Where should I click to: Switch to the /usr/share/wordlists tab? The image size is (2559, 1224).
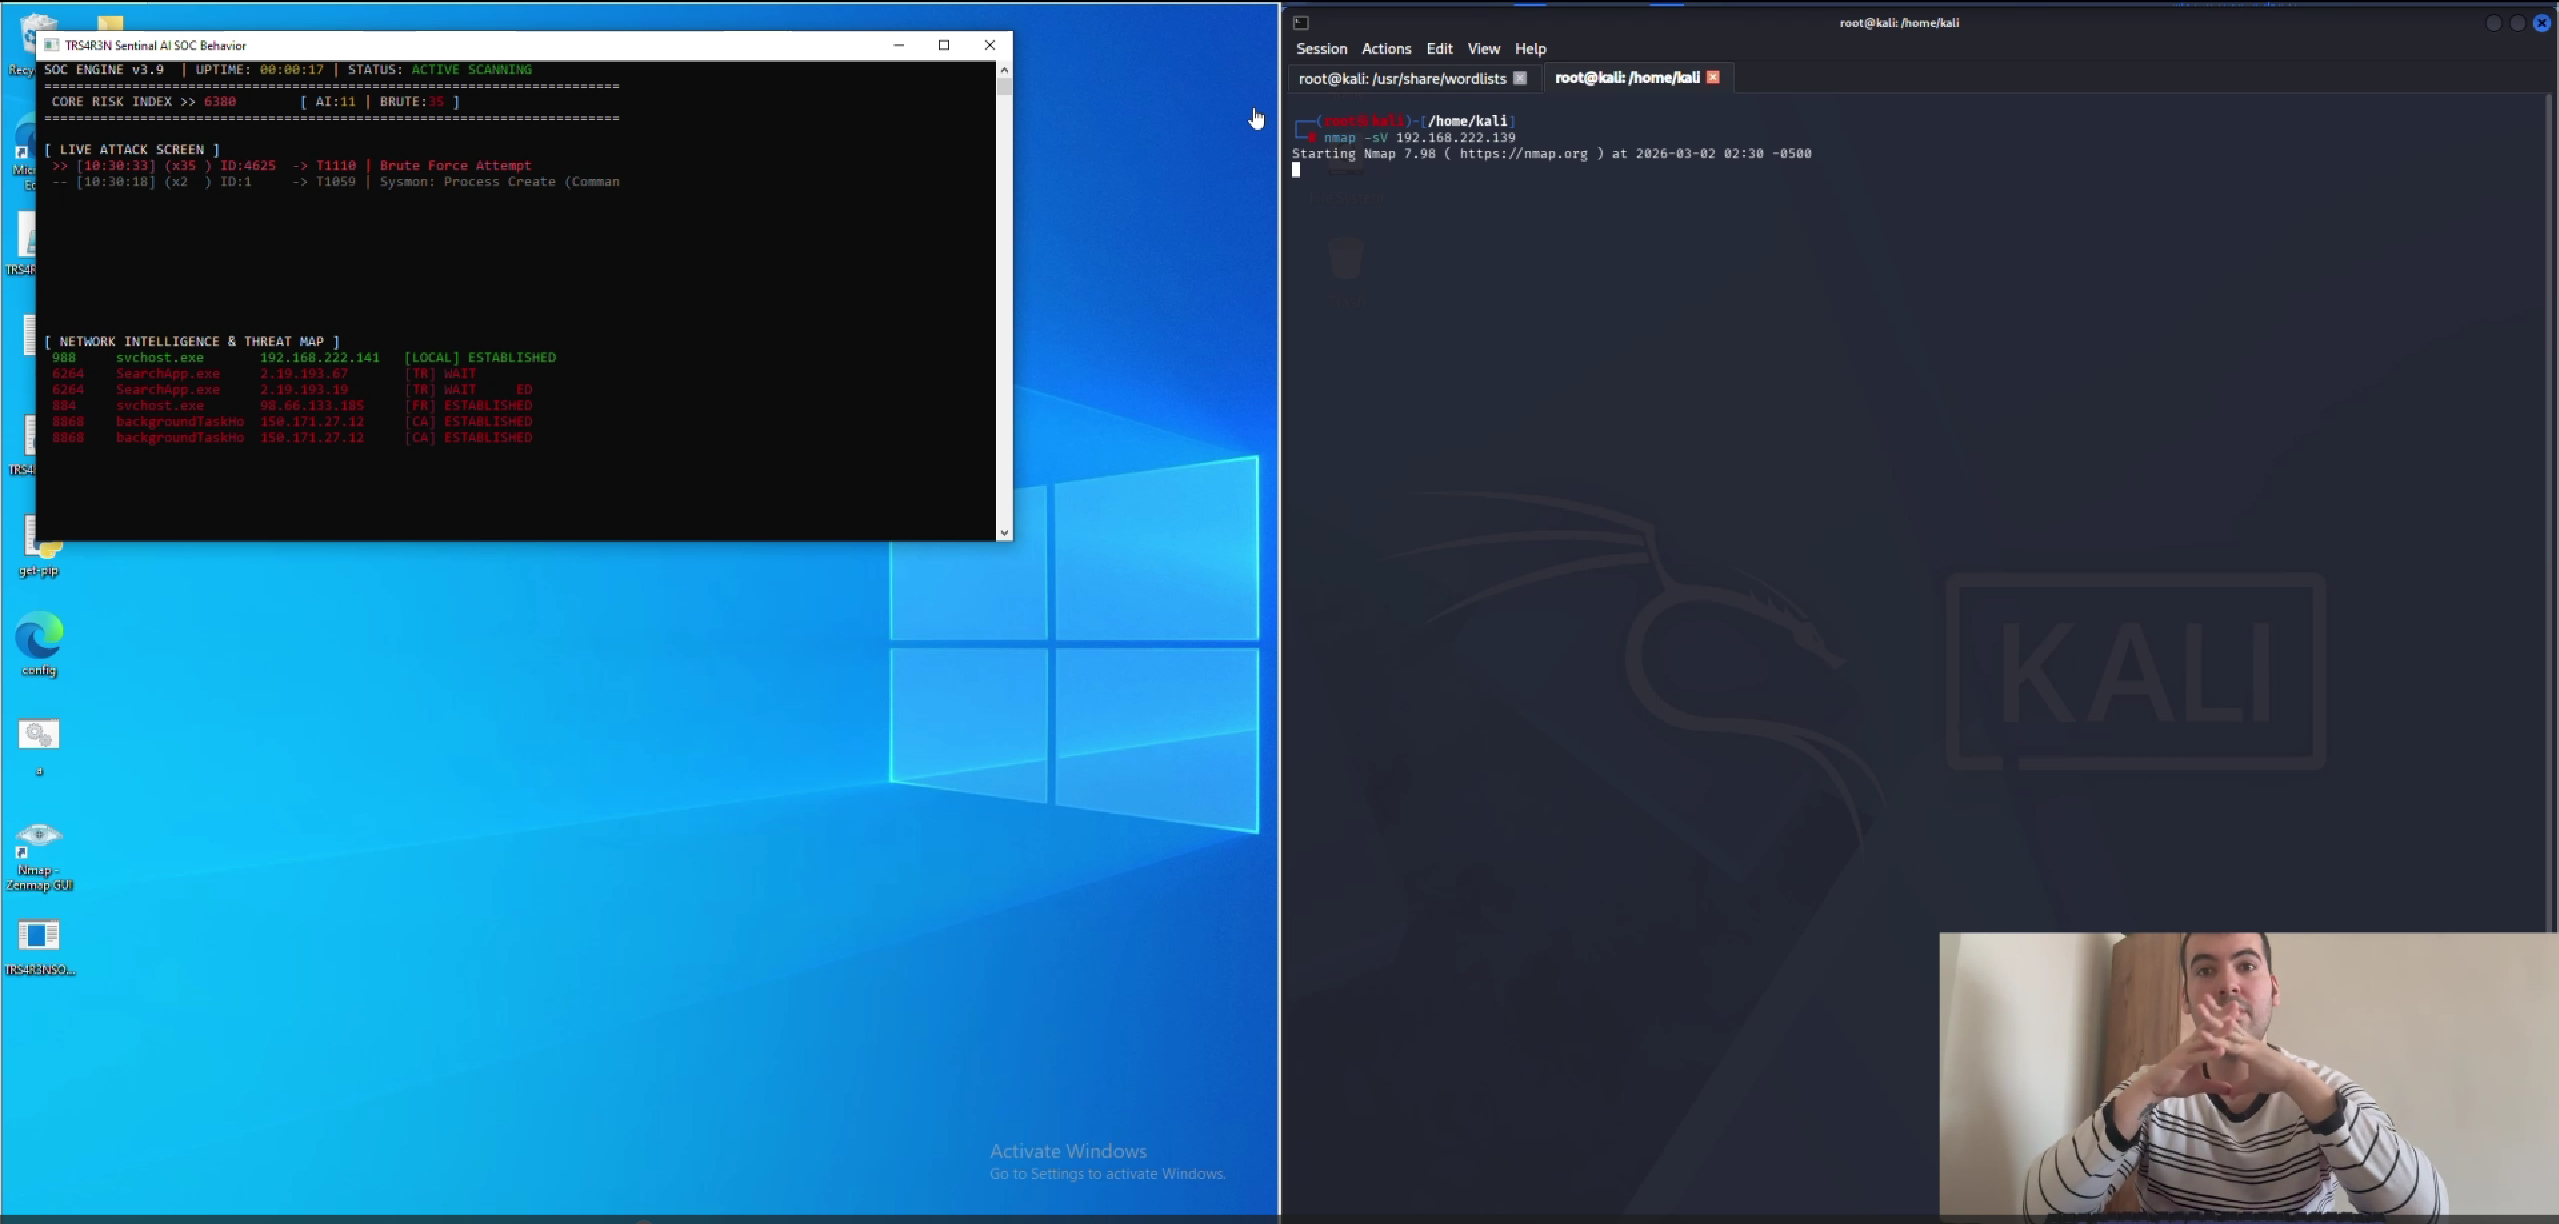tap(1402, 78)
